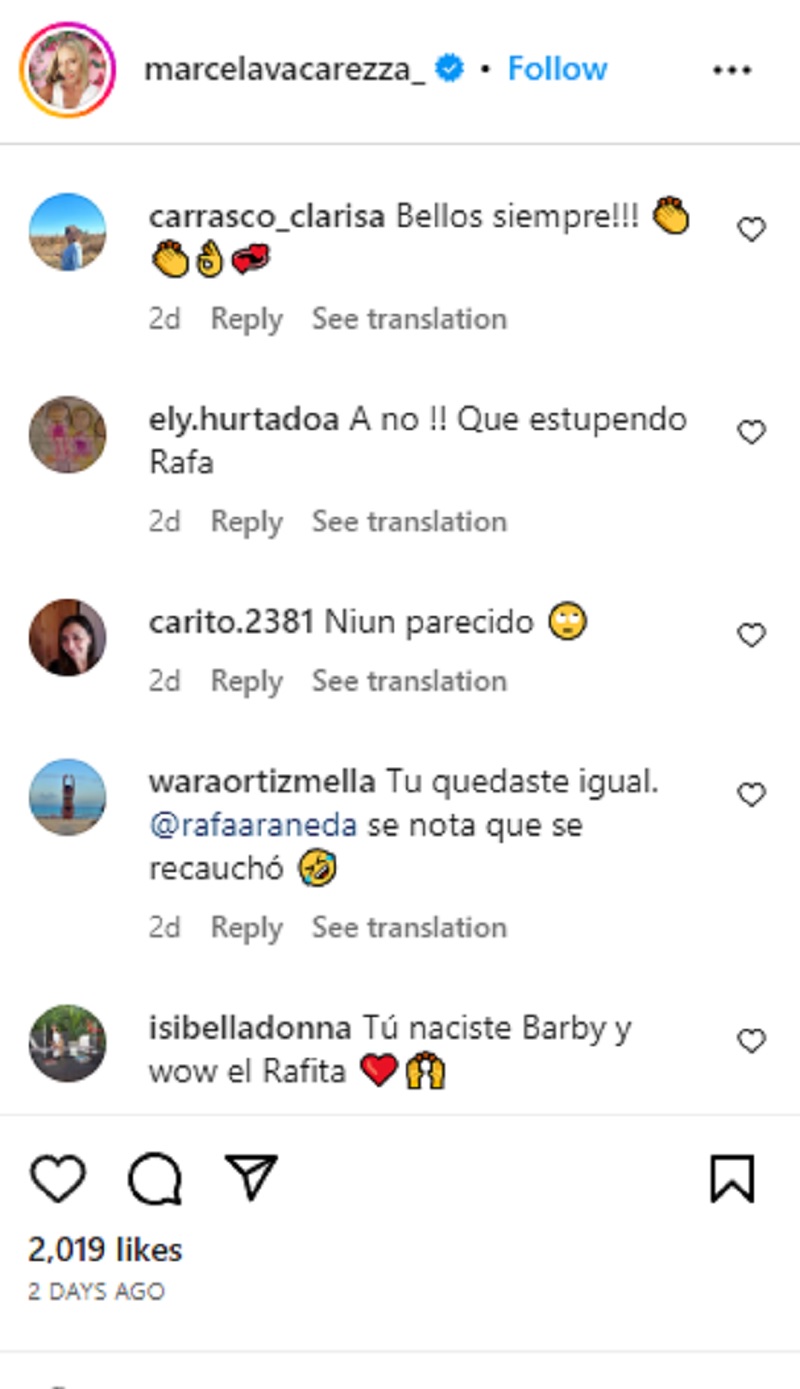Follow marcelavacarezza_ account

tap(557, 69)
